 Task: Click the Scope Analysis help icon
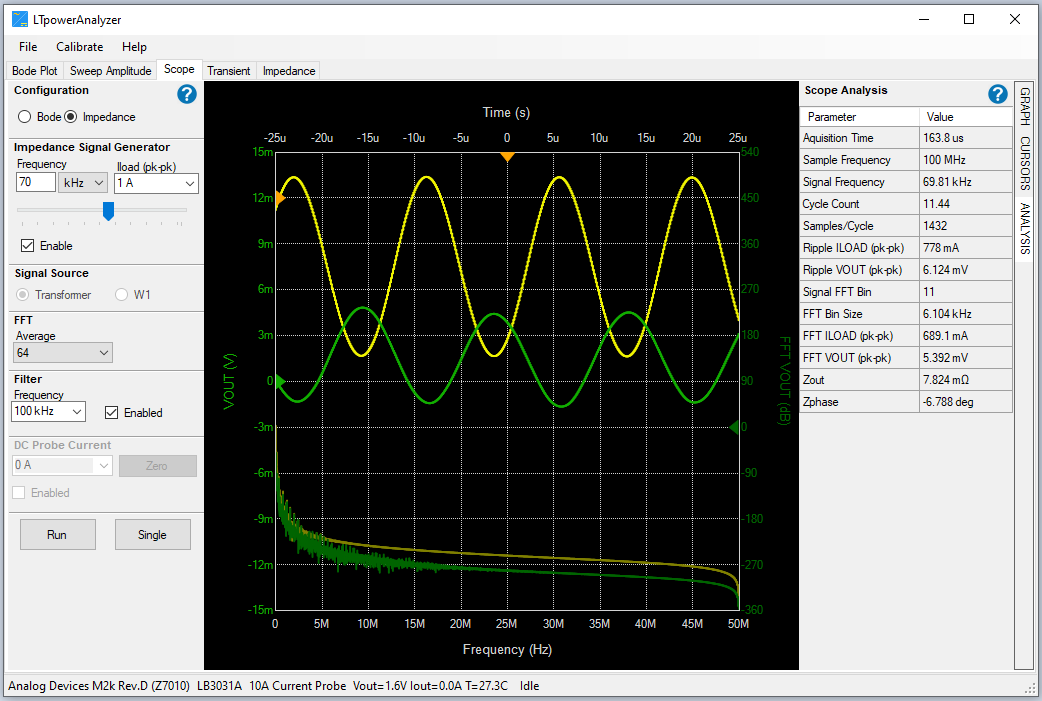[997, 94]
